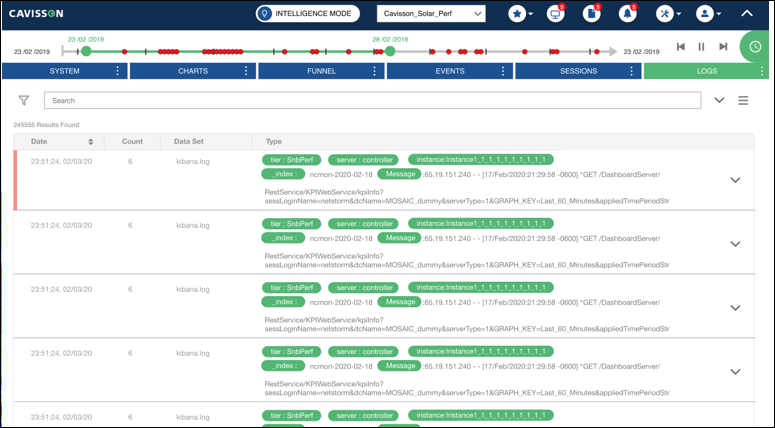Open EVENTS tab three-dot menu
Screen dimensions: 775x428
(x=503, y=71)
